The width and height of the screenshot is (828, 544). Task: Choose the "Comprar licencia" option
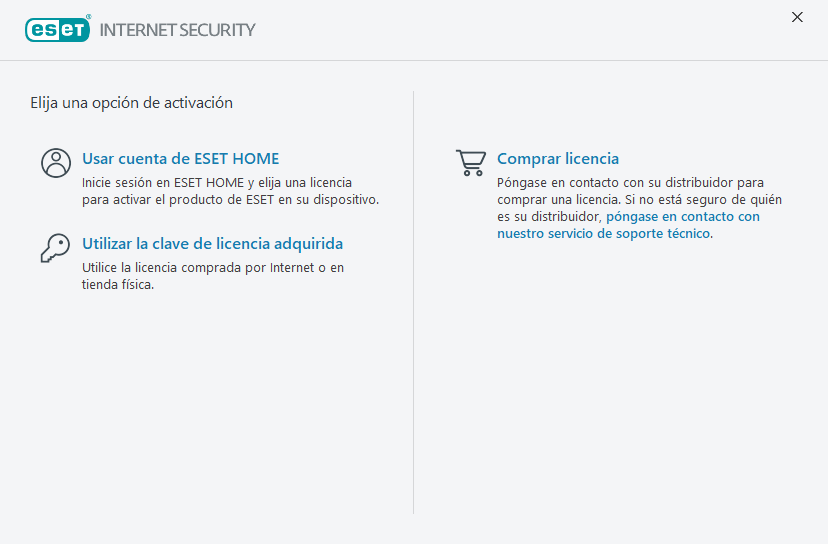point(558,159)
